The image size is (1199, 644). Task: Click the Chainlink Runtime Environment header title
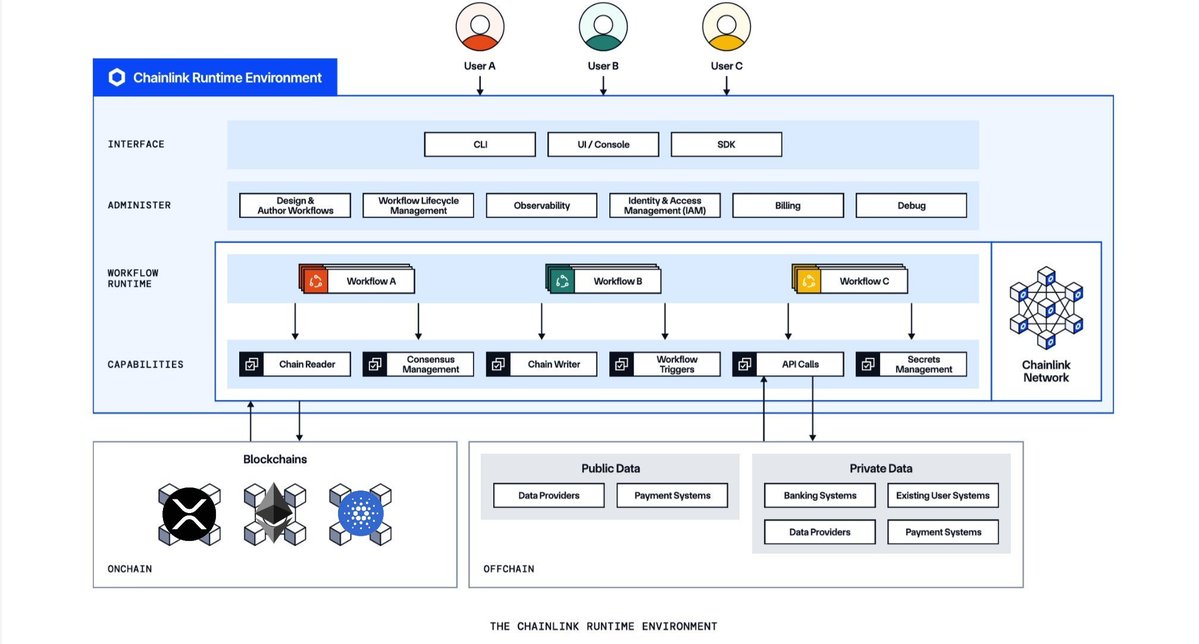pyautogui.click(x=227, y=77)
